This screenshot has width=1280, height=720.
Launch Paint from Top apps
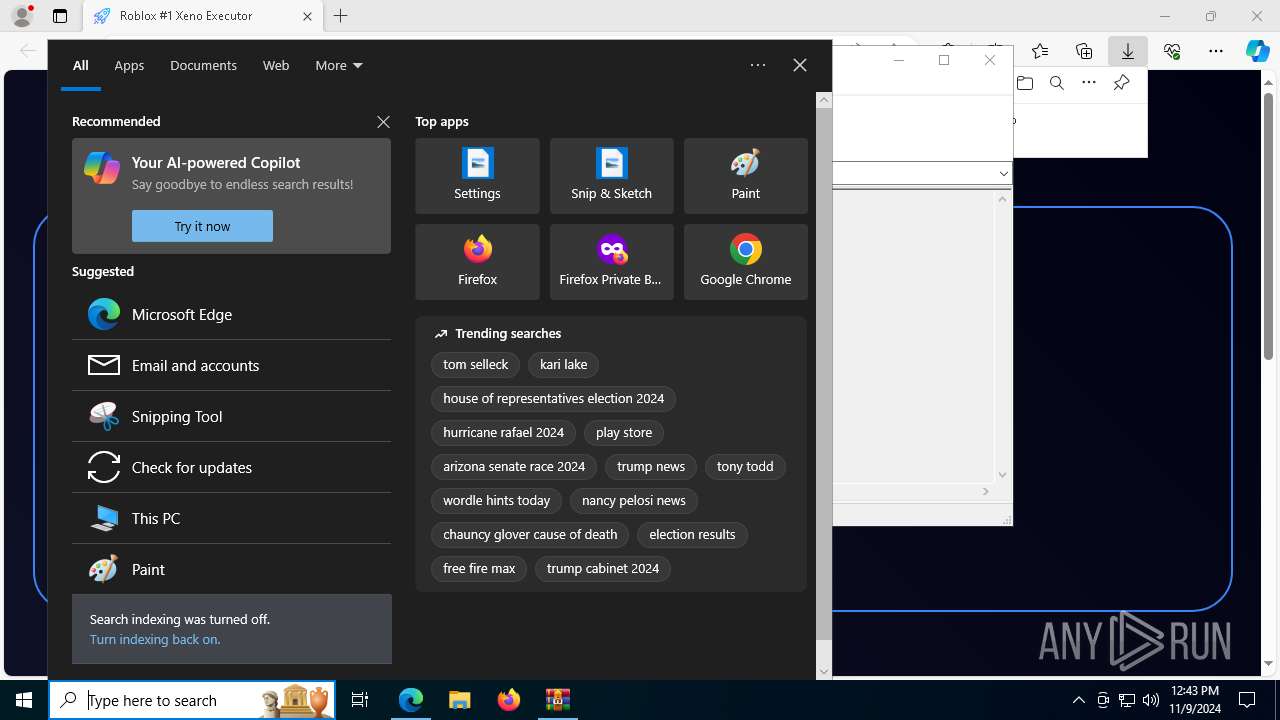click(745, 176)
